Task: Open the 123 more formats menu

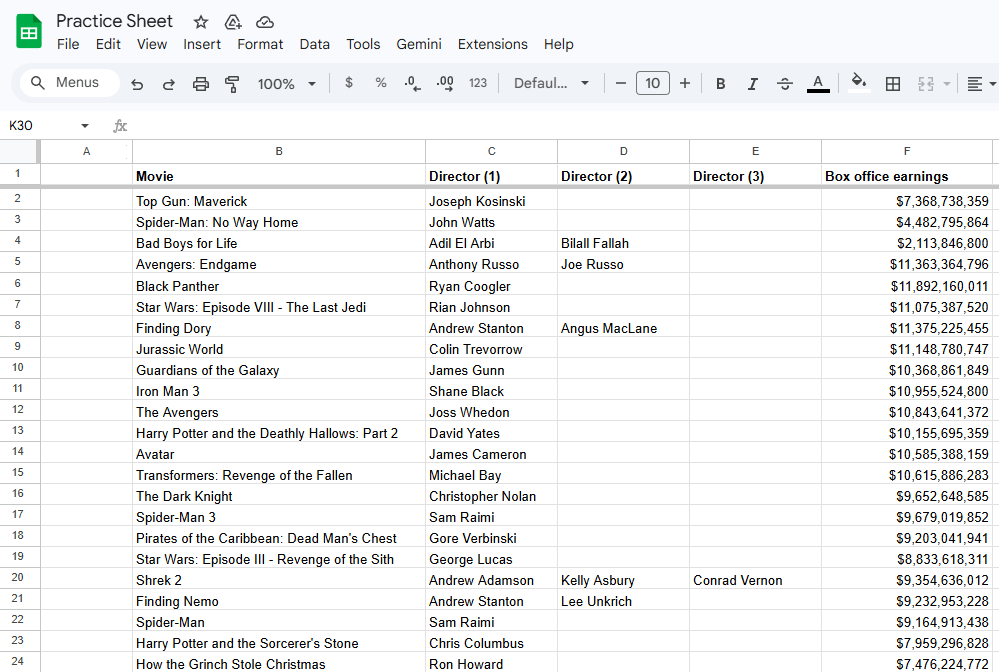Action: (478, 83)
